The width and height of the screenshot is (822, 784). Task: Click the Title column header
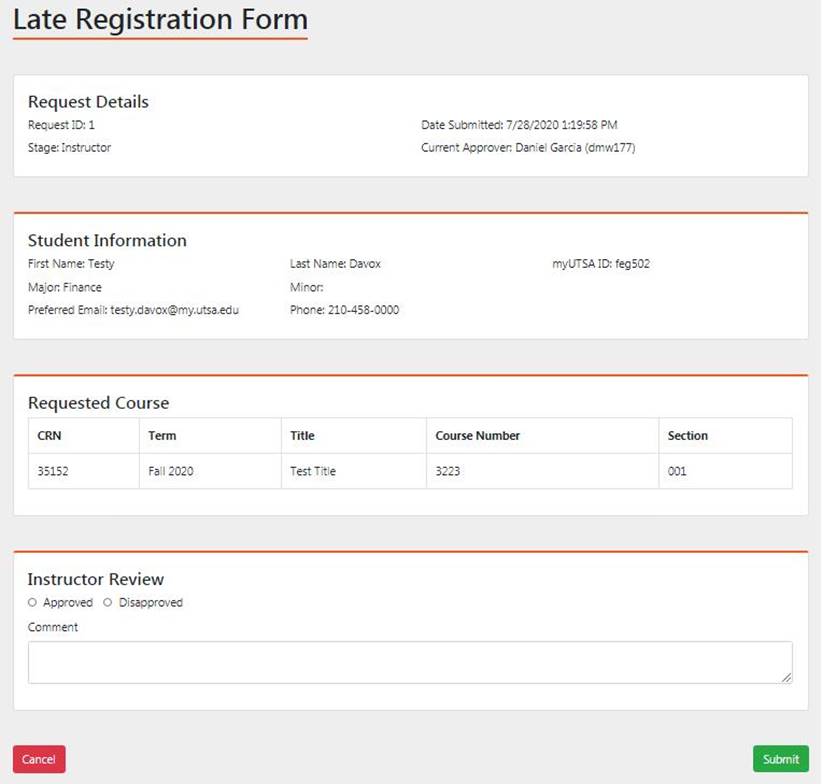pyautogui.click(x=302, y=436)
